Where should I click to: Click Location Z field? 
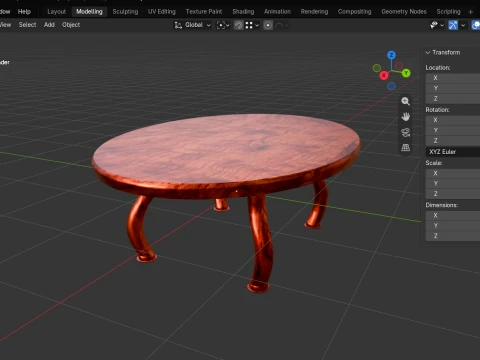(453, 99)
